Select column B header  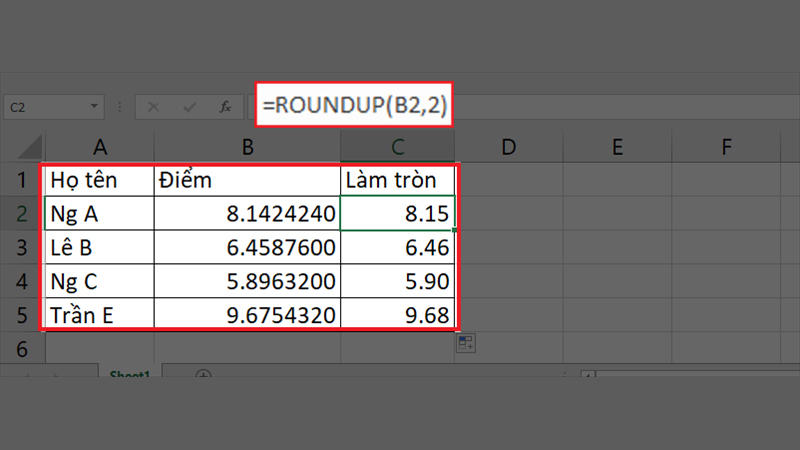pyautogui.click(x=247, y=147)
